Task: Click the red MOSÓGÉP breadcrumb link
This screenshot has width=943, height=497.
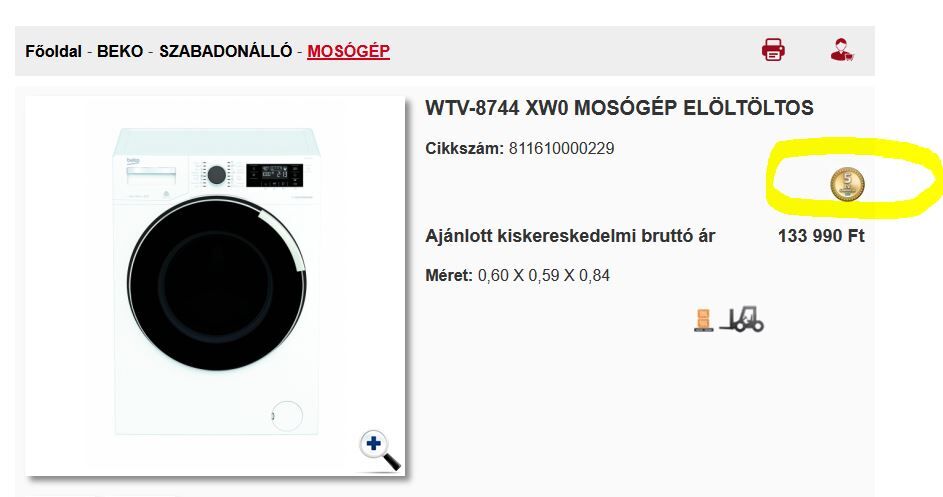Action: (x=348, y=51)
